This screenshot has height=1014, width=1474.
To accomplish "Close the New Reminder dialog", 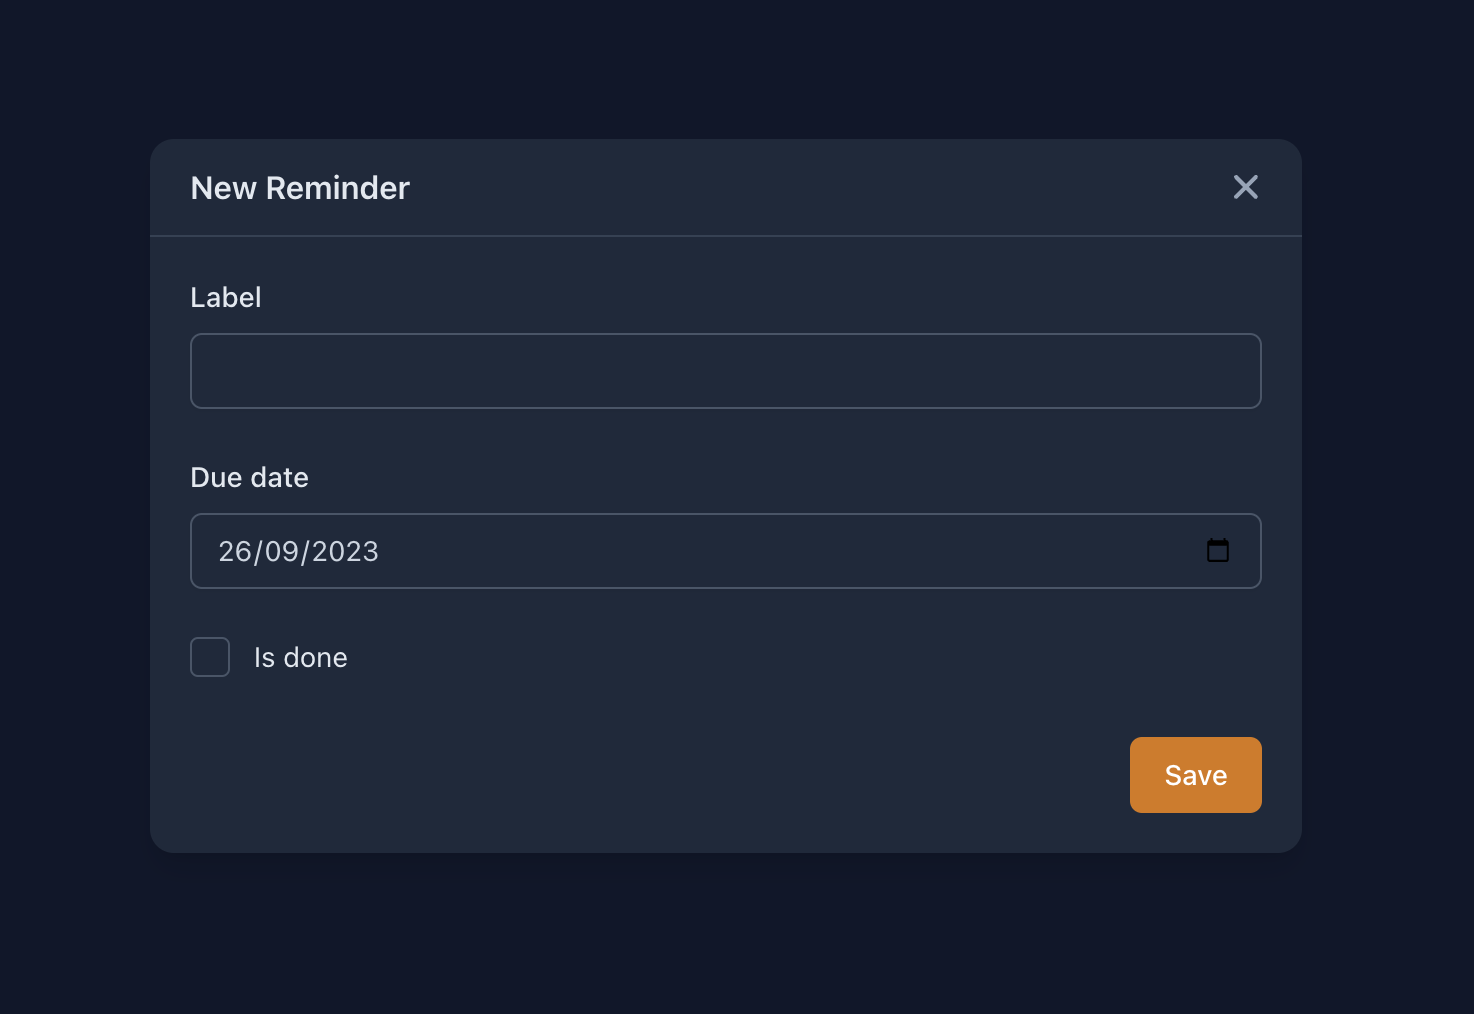I will click(1245, 187).
